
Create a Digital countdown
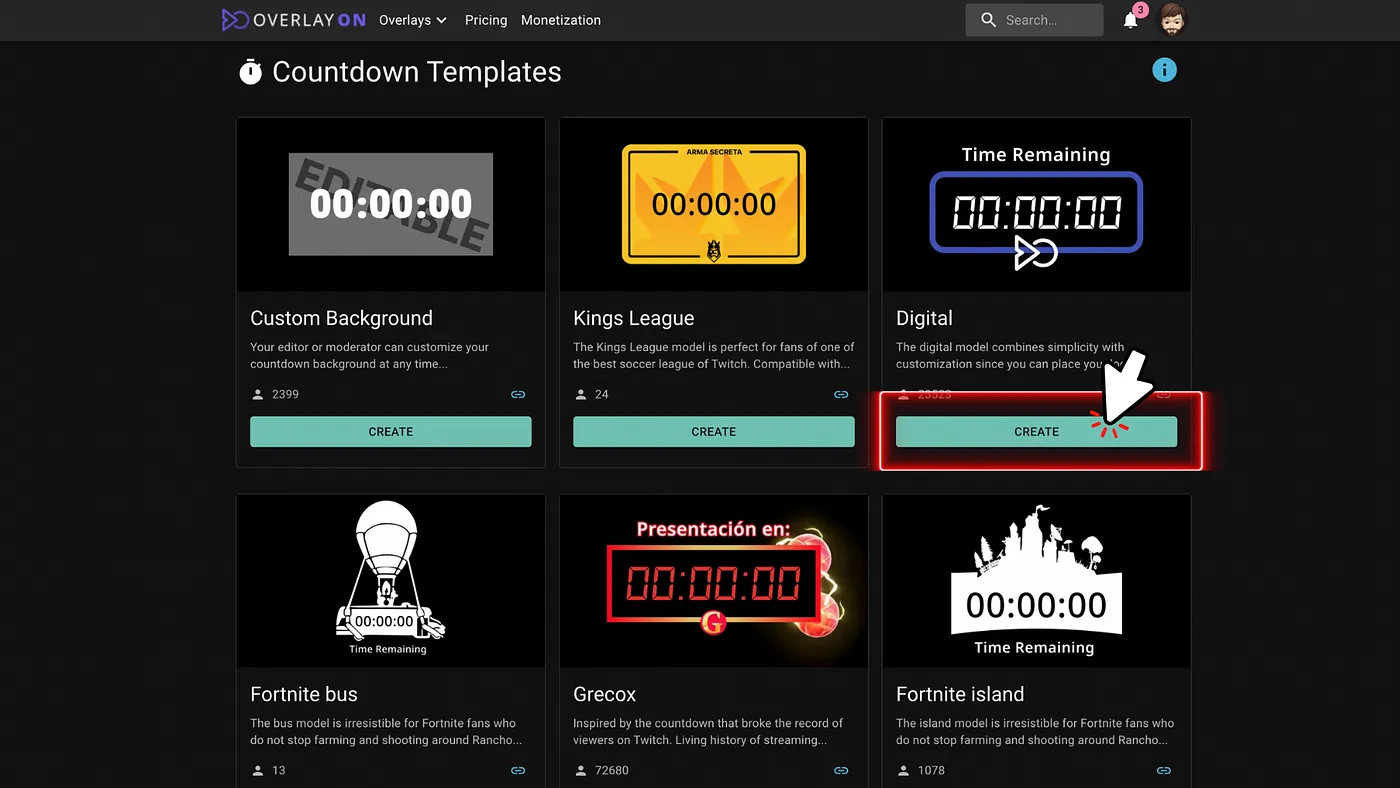point(1036,431)
